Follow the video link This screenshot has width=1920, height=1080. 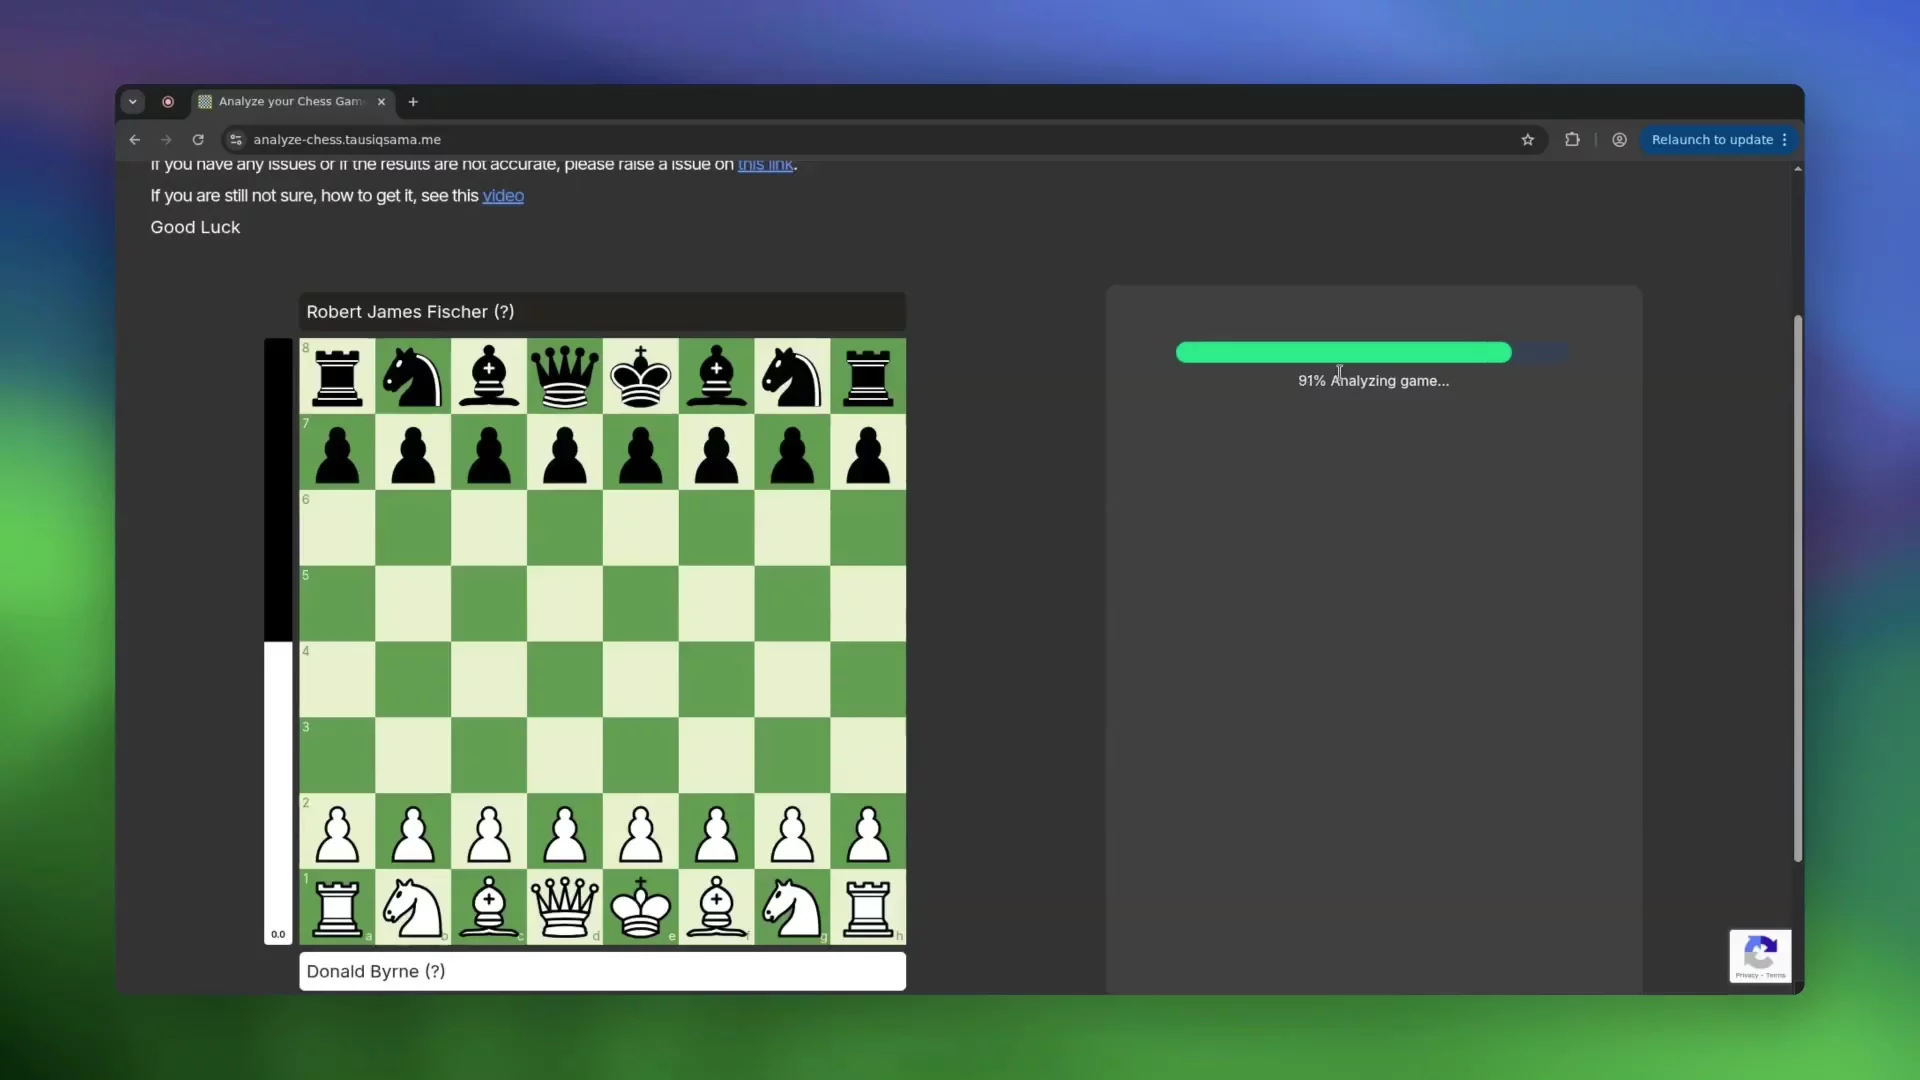point(504,196)
